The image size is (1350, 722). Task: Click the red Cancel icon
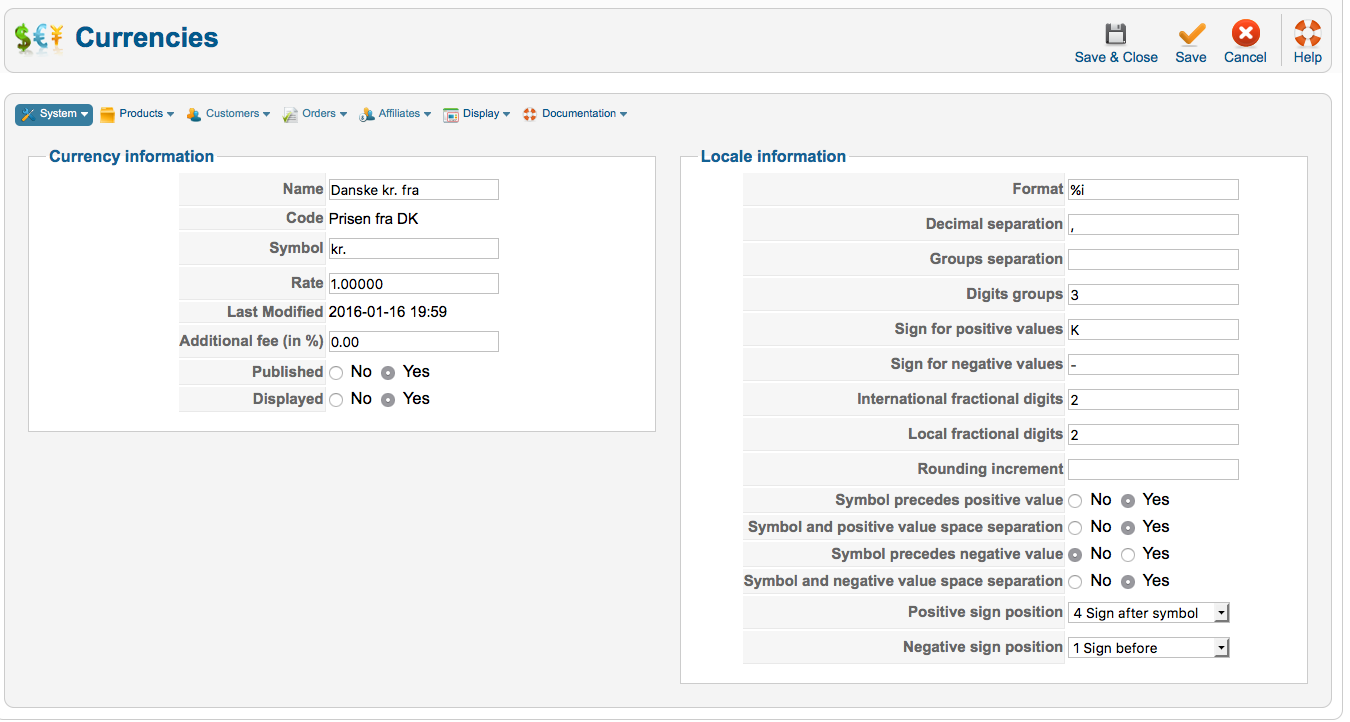click(1245, 34)
